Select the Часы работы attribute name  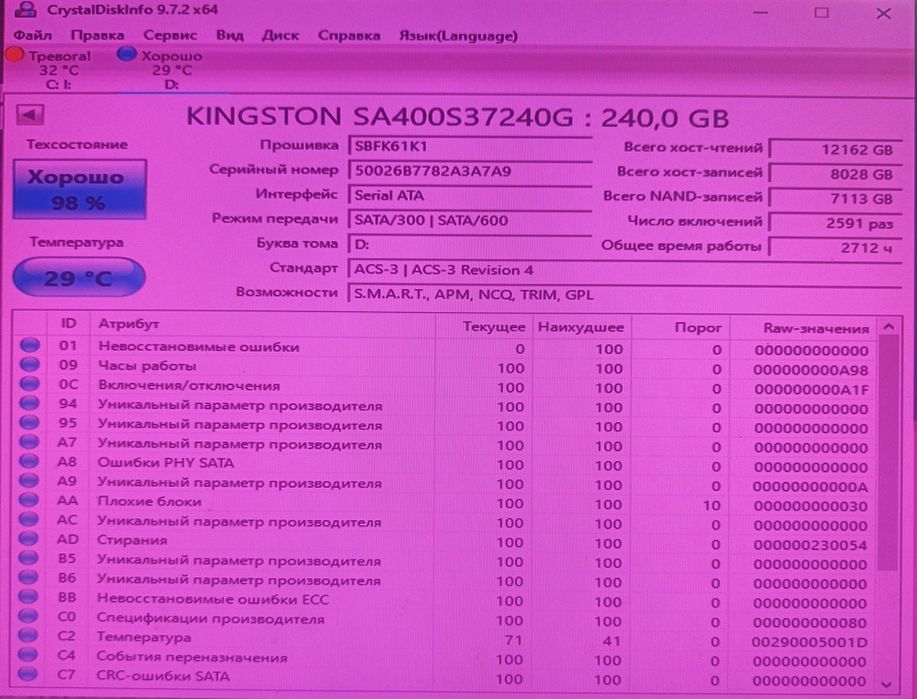pos(147,366)
